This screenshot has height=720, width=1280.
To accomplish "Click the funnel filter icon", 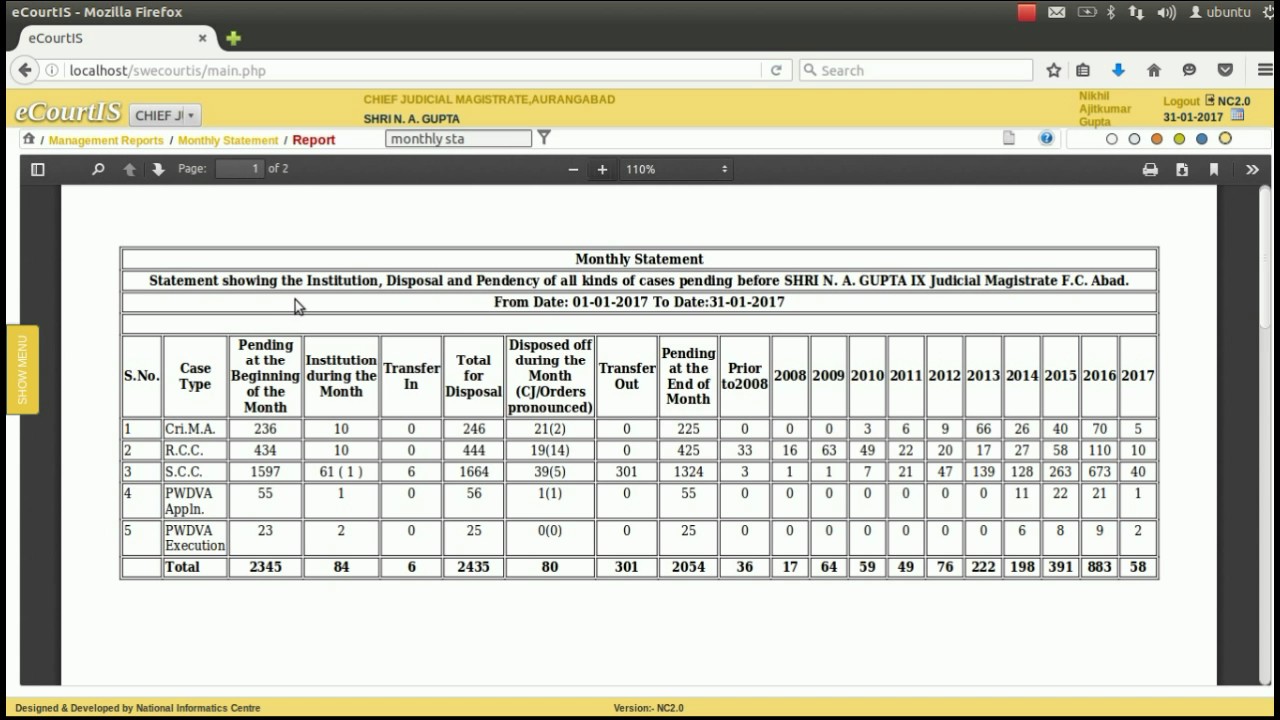I will [x=544, y=138].
